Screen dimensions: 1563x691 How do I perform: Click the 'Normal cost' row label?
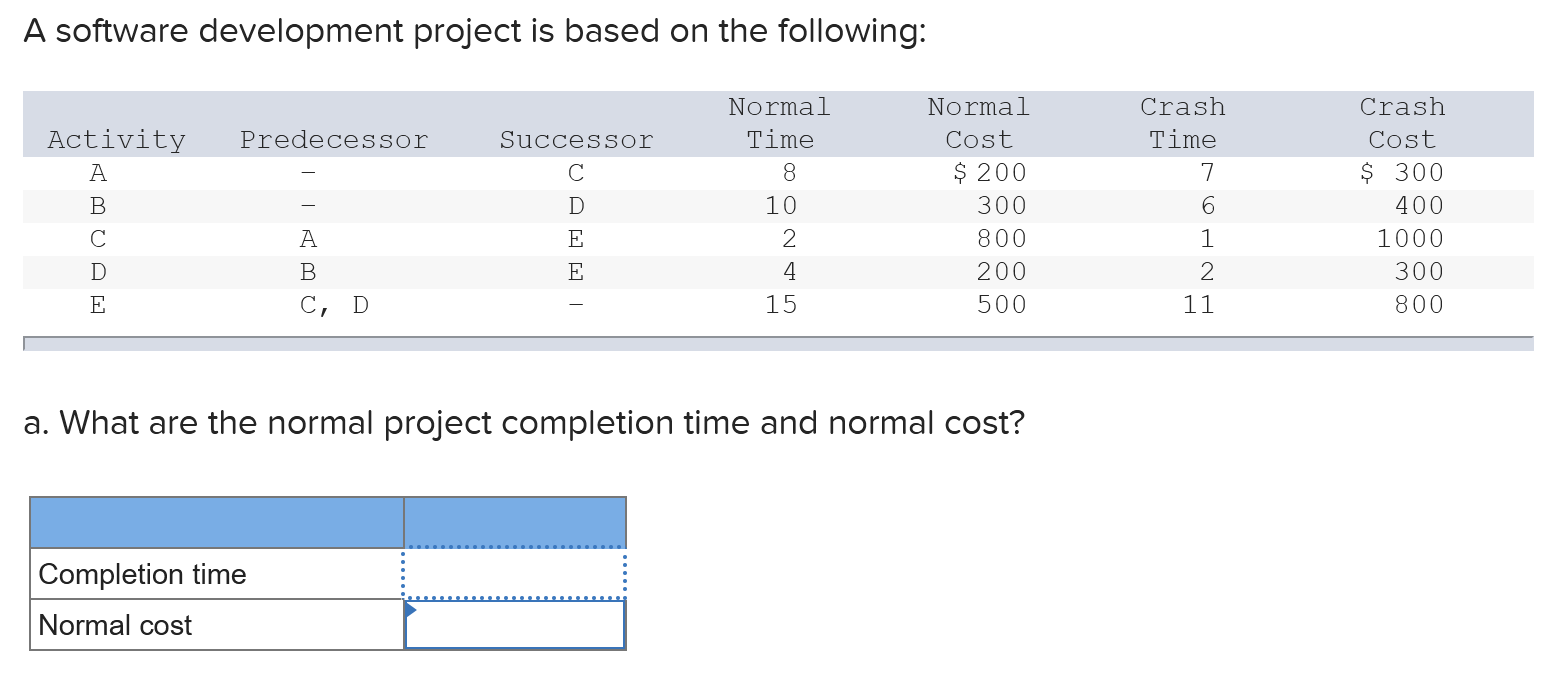pyautogui.click(x=114, y=625)
